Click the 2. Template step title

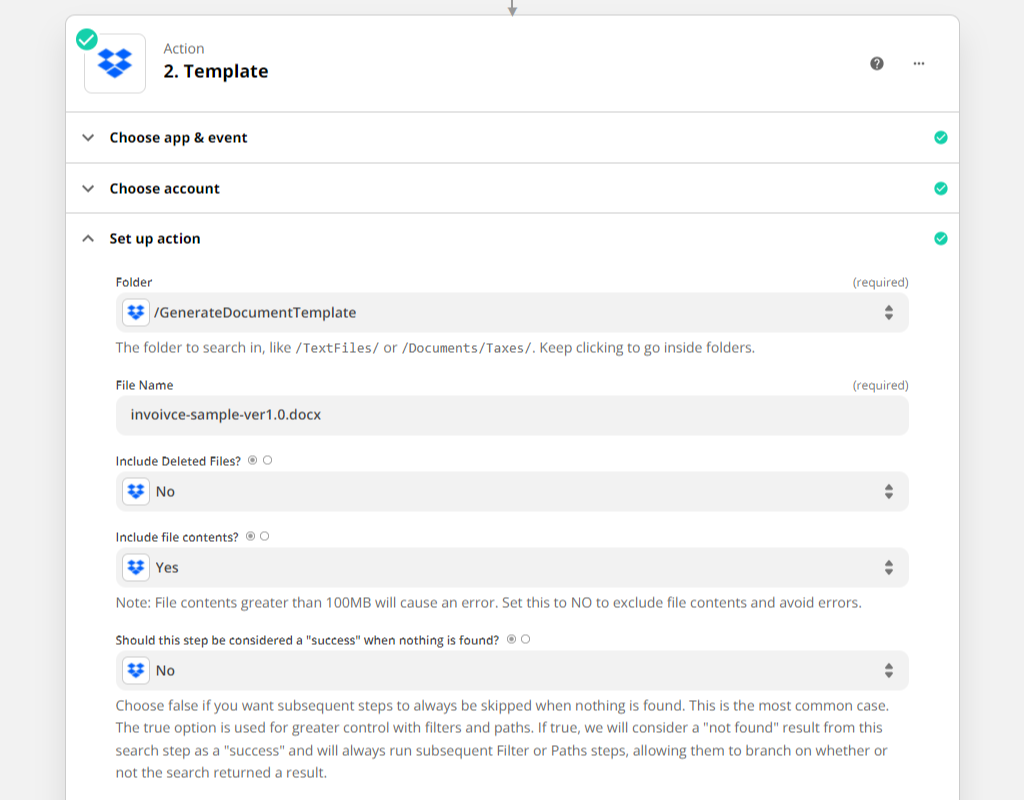[x=216, y=71]
